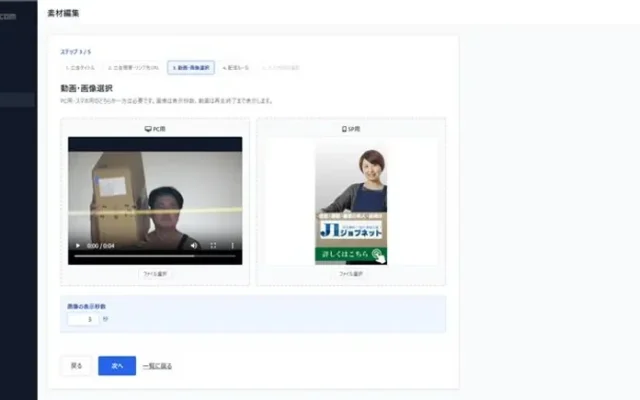
Task: Click the greyed-out step 5 tab
Action: [281, 68]
